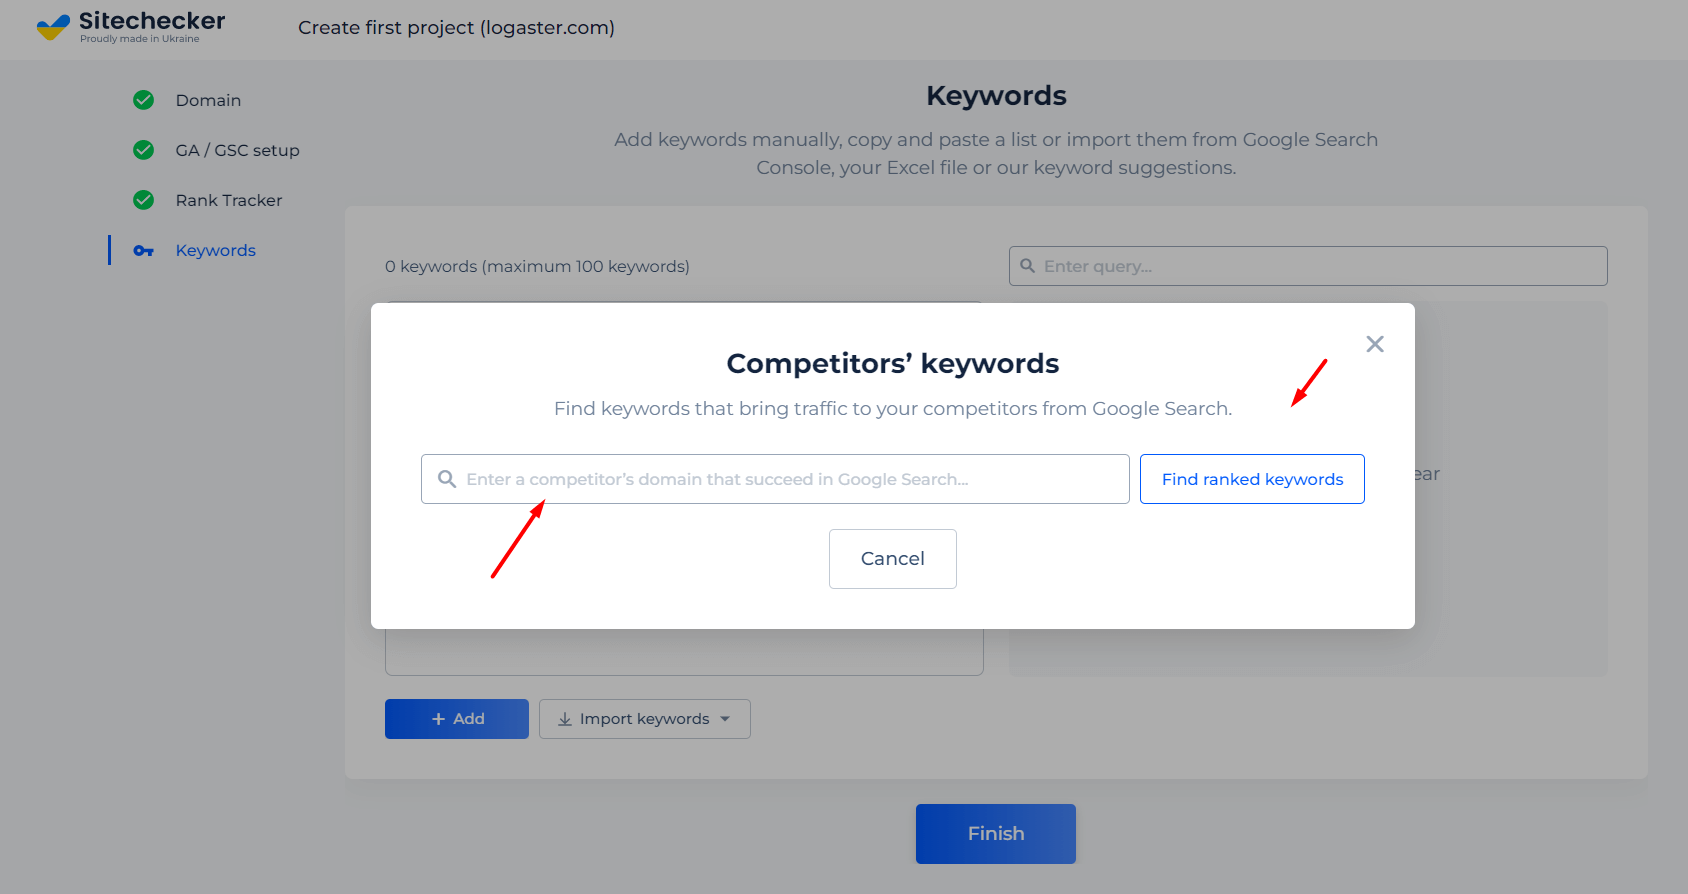Go to the Rank Tracker step
The height and width of the screenshot is (894, 1688).
pos(229,200)
